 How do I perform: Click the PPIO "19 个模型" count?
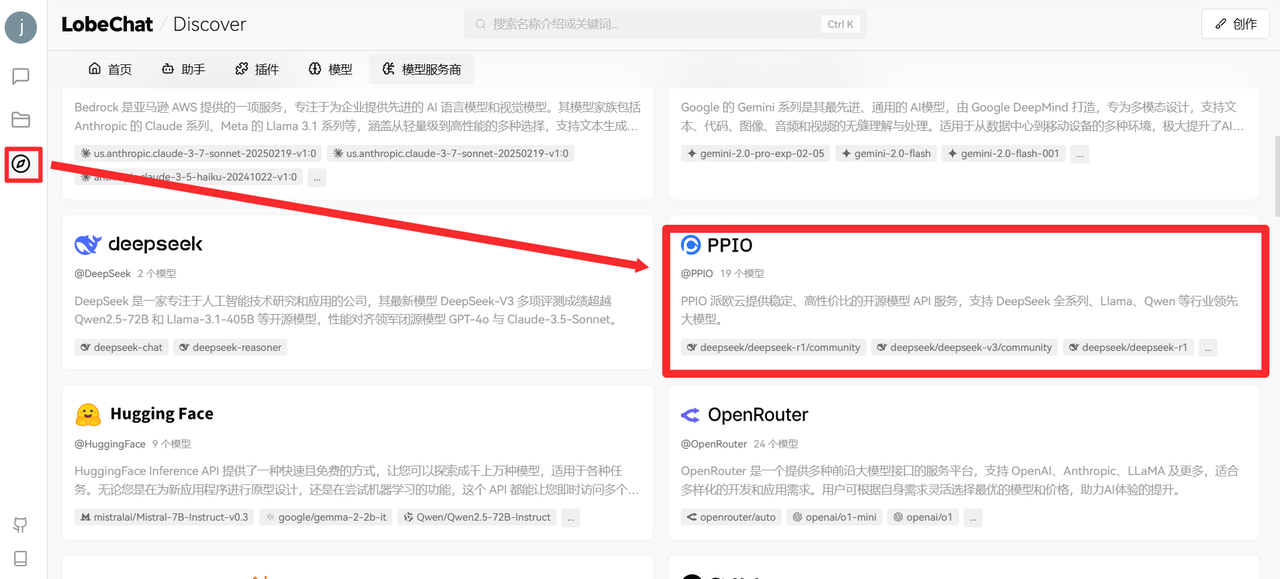click(x=742, y=273)
